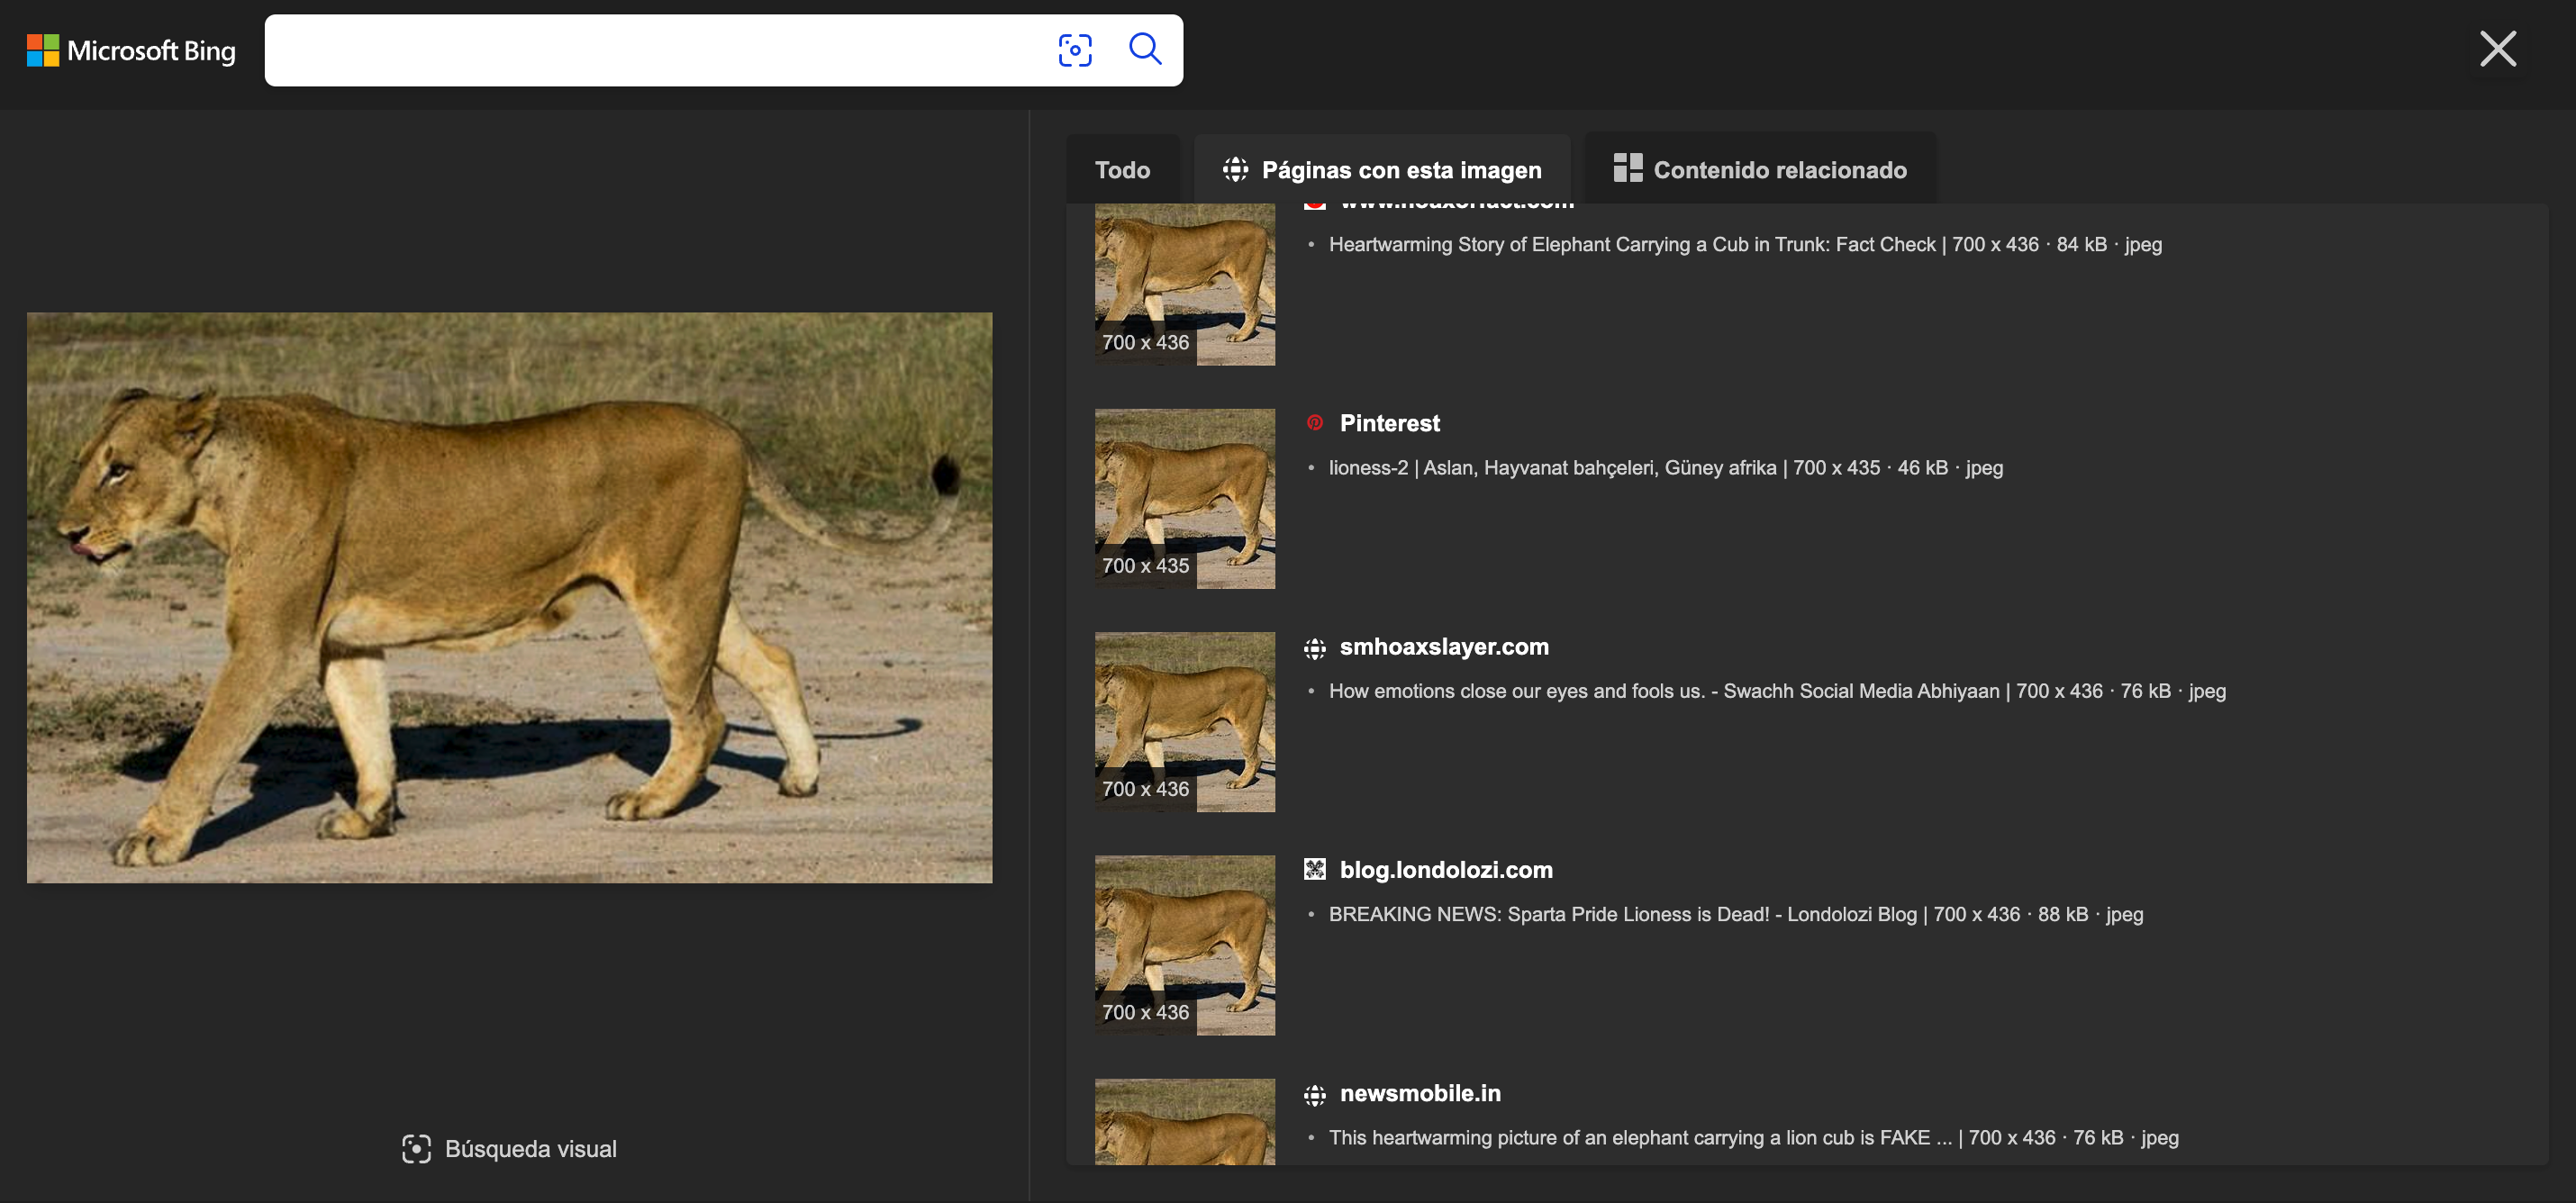Open the Pinterest result link

coord(1389,423)
